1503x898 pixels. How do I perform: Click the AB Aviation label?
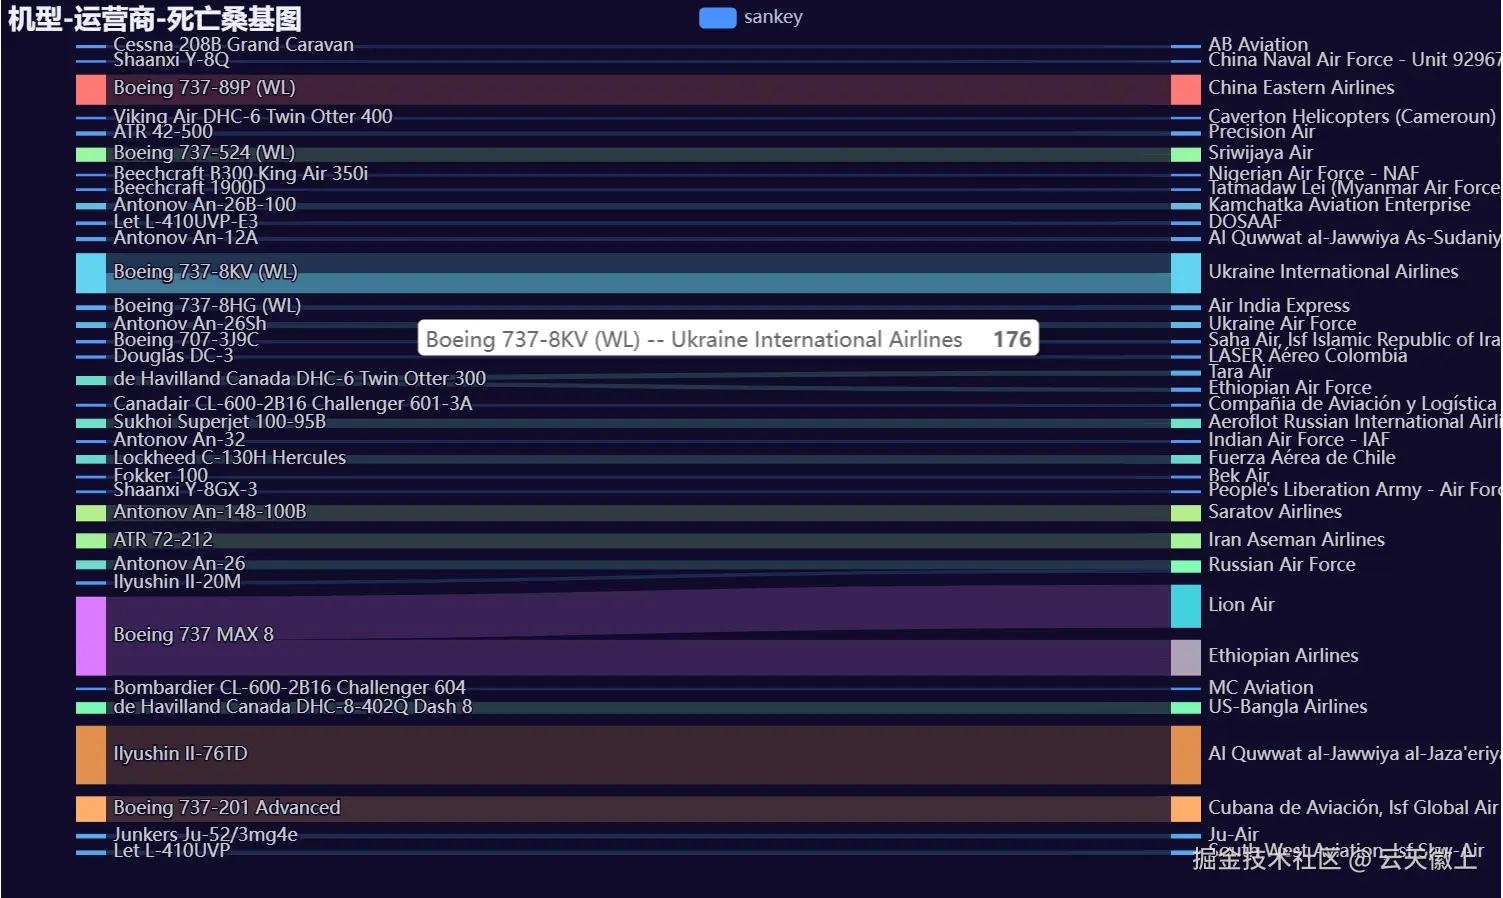click(1258, 45)
